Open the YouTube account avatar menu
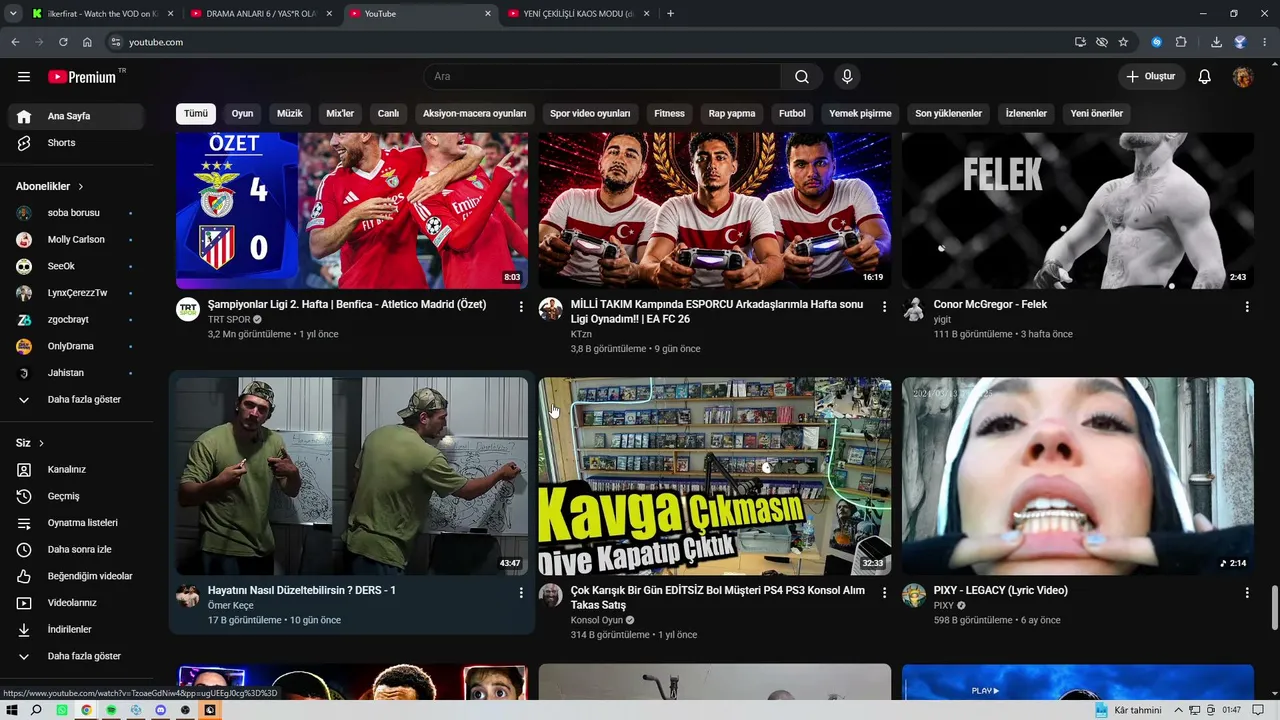Screen dimensions: 1280x720 coord(1243,77)
